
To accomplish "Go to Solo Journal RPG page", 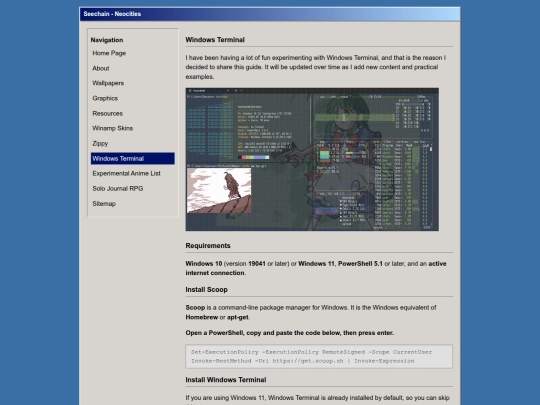I will (x=118, y=188).
